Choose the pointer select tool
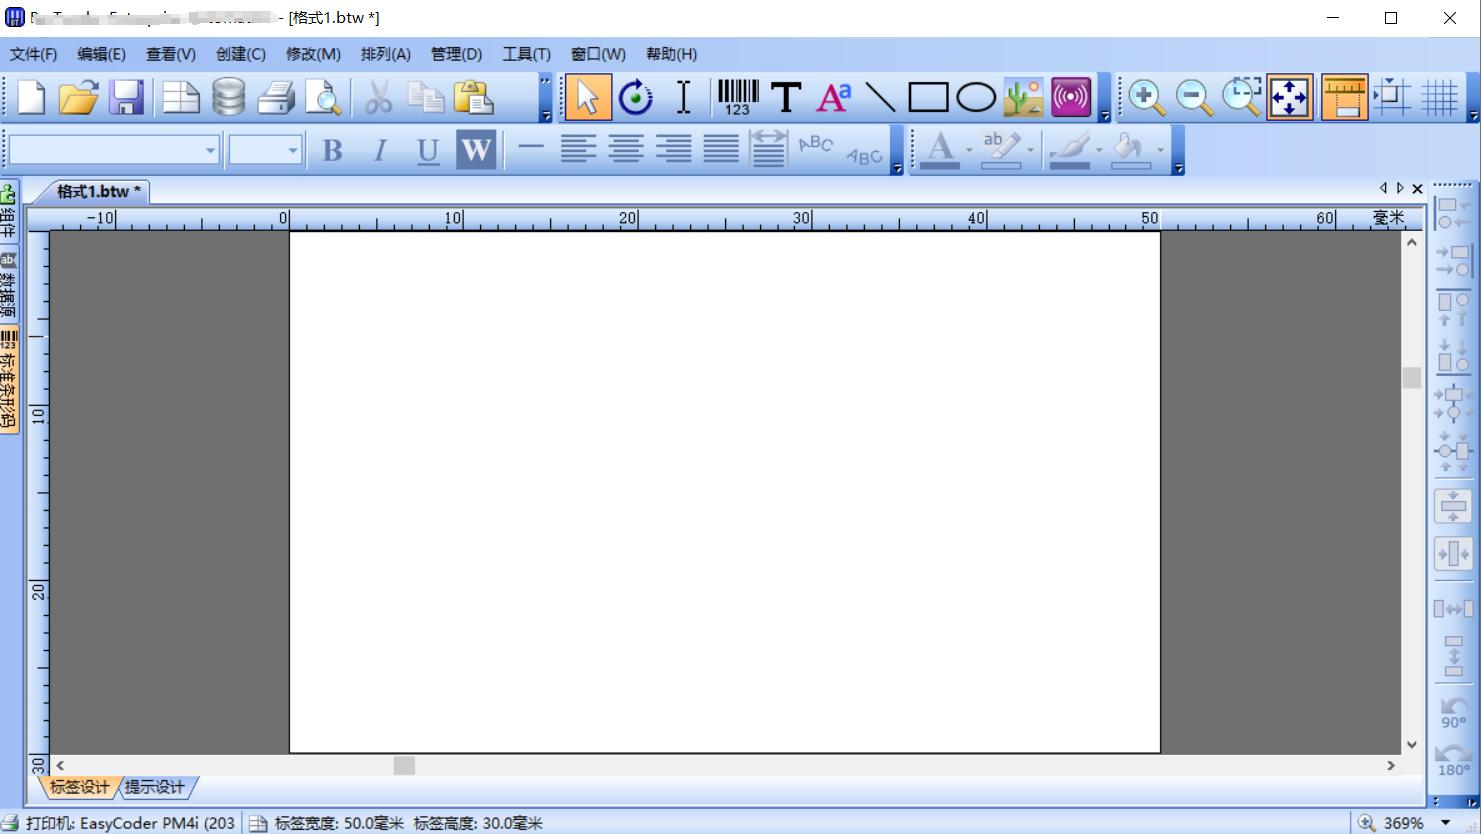 pyautogui.click(x=587, y=97)
